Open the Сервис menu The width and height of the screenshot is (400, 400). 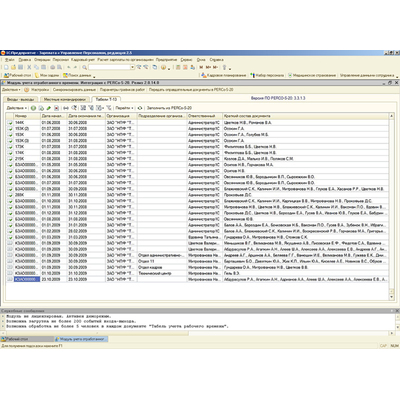[186, 60]
